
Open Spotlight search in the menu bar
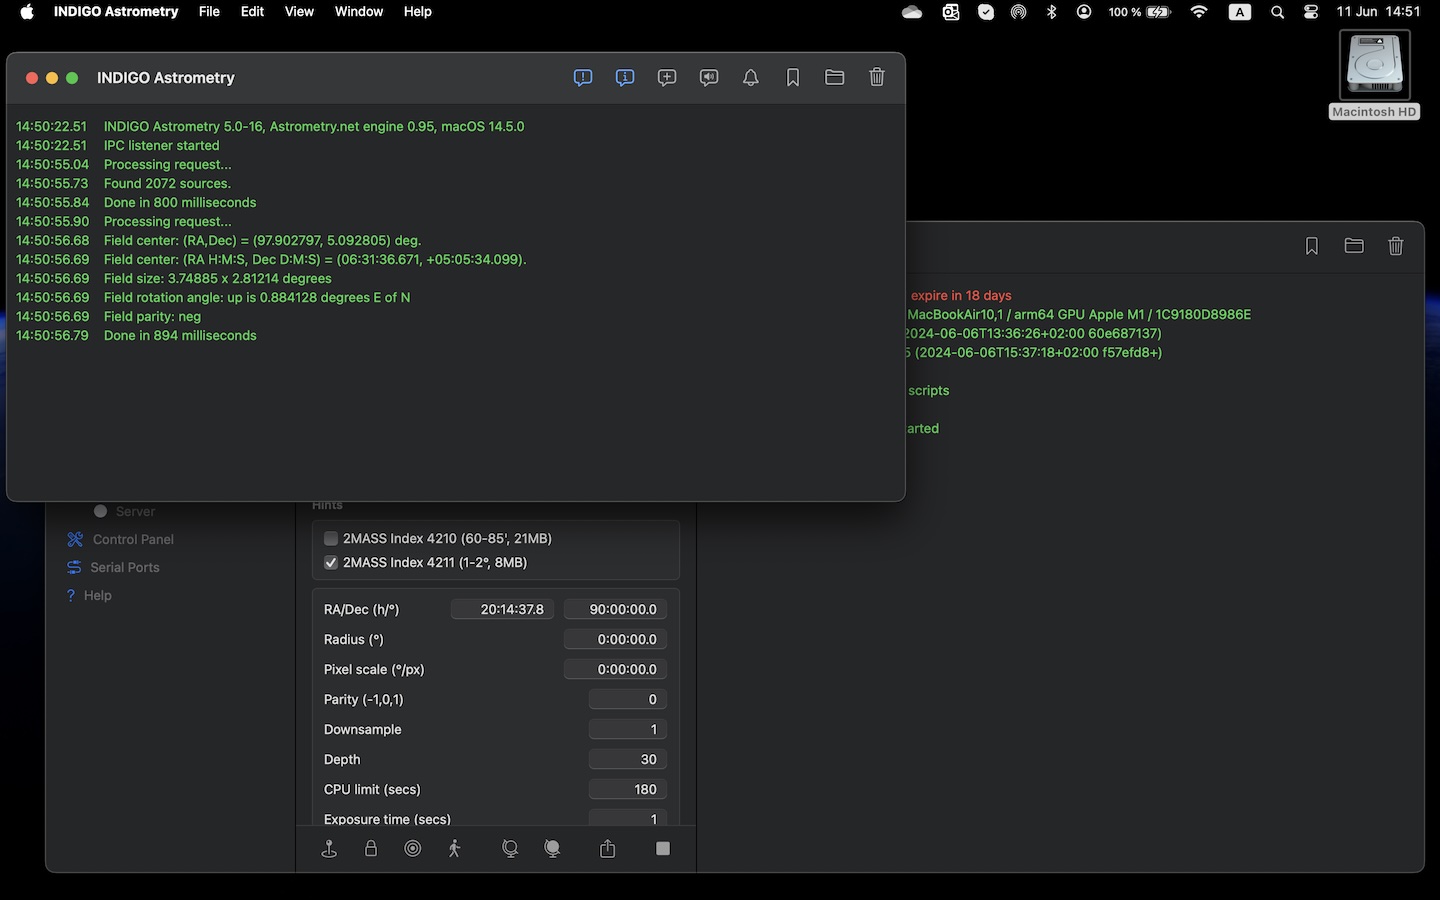coord(1277,12)
